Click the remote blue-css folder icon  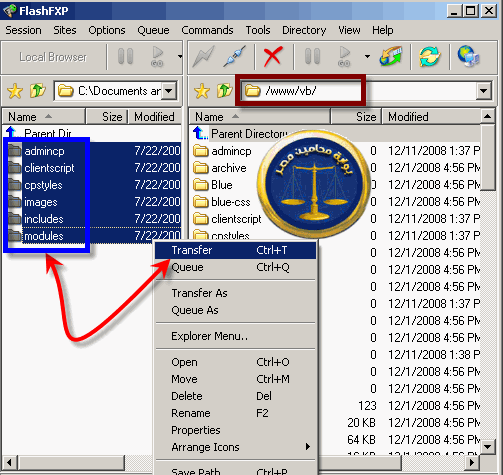tap(201, 202)
